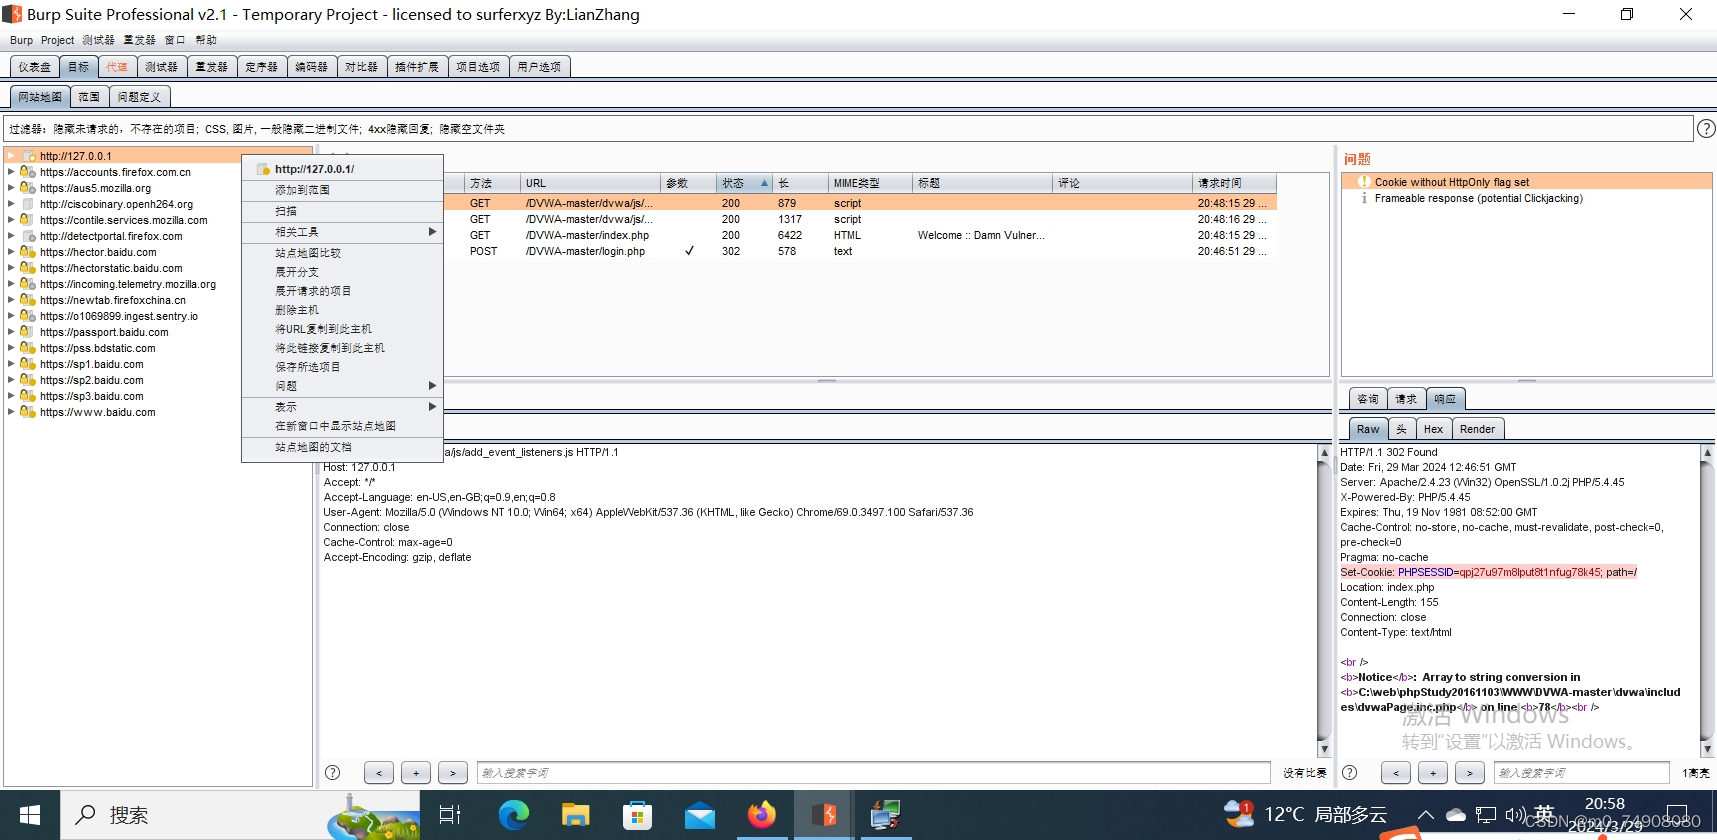Open File Explorer from the taskbar

(x=576, y=815)
